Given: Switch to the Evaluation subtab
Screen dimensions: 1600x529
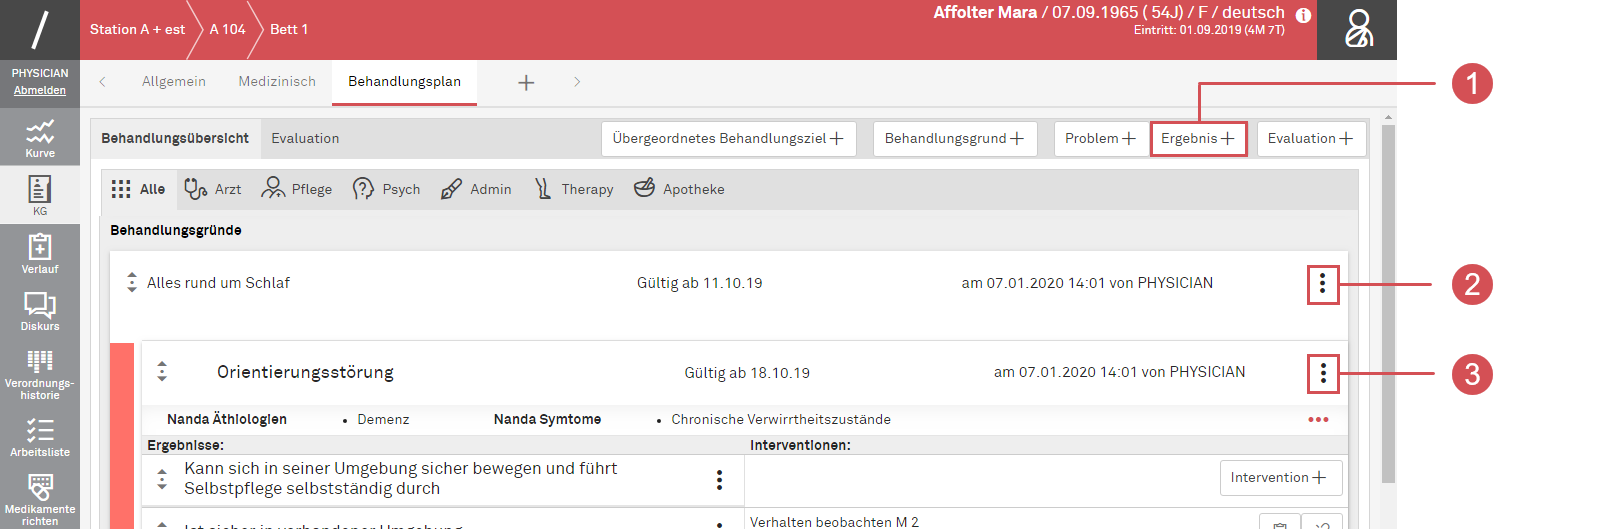Looking at the screenshot, I should 305,138.
